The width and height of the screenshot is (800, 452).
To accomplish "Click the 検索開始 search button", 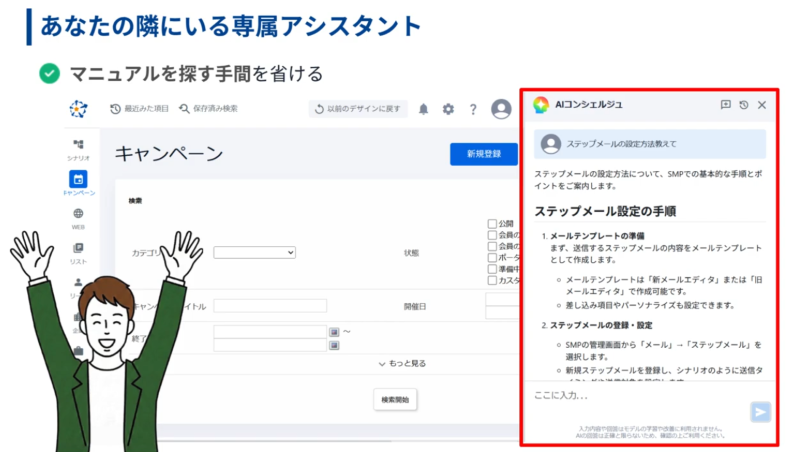I will pyautogui.click(x=395, y=399).
